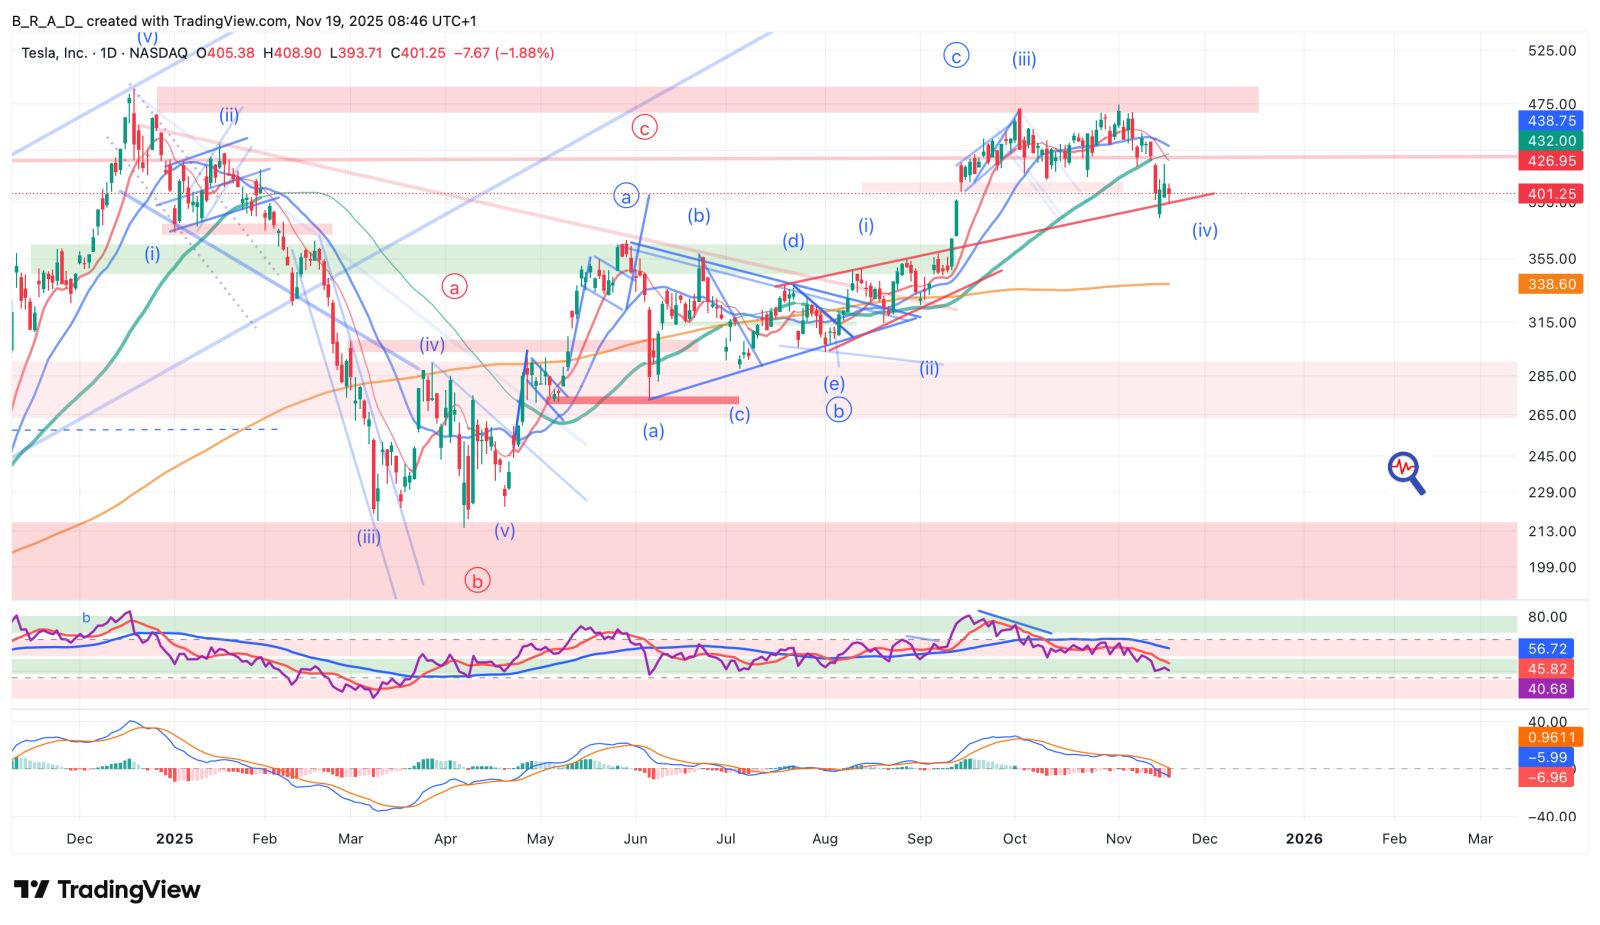Click the orange 338.60 moving average tag
Image resolution: width=1600 pixels, height=925 pixels.
1550,284
